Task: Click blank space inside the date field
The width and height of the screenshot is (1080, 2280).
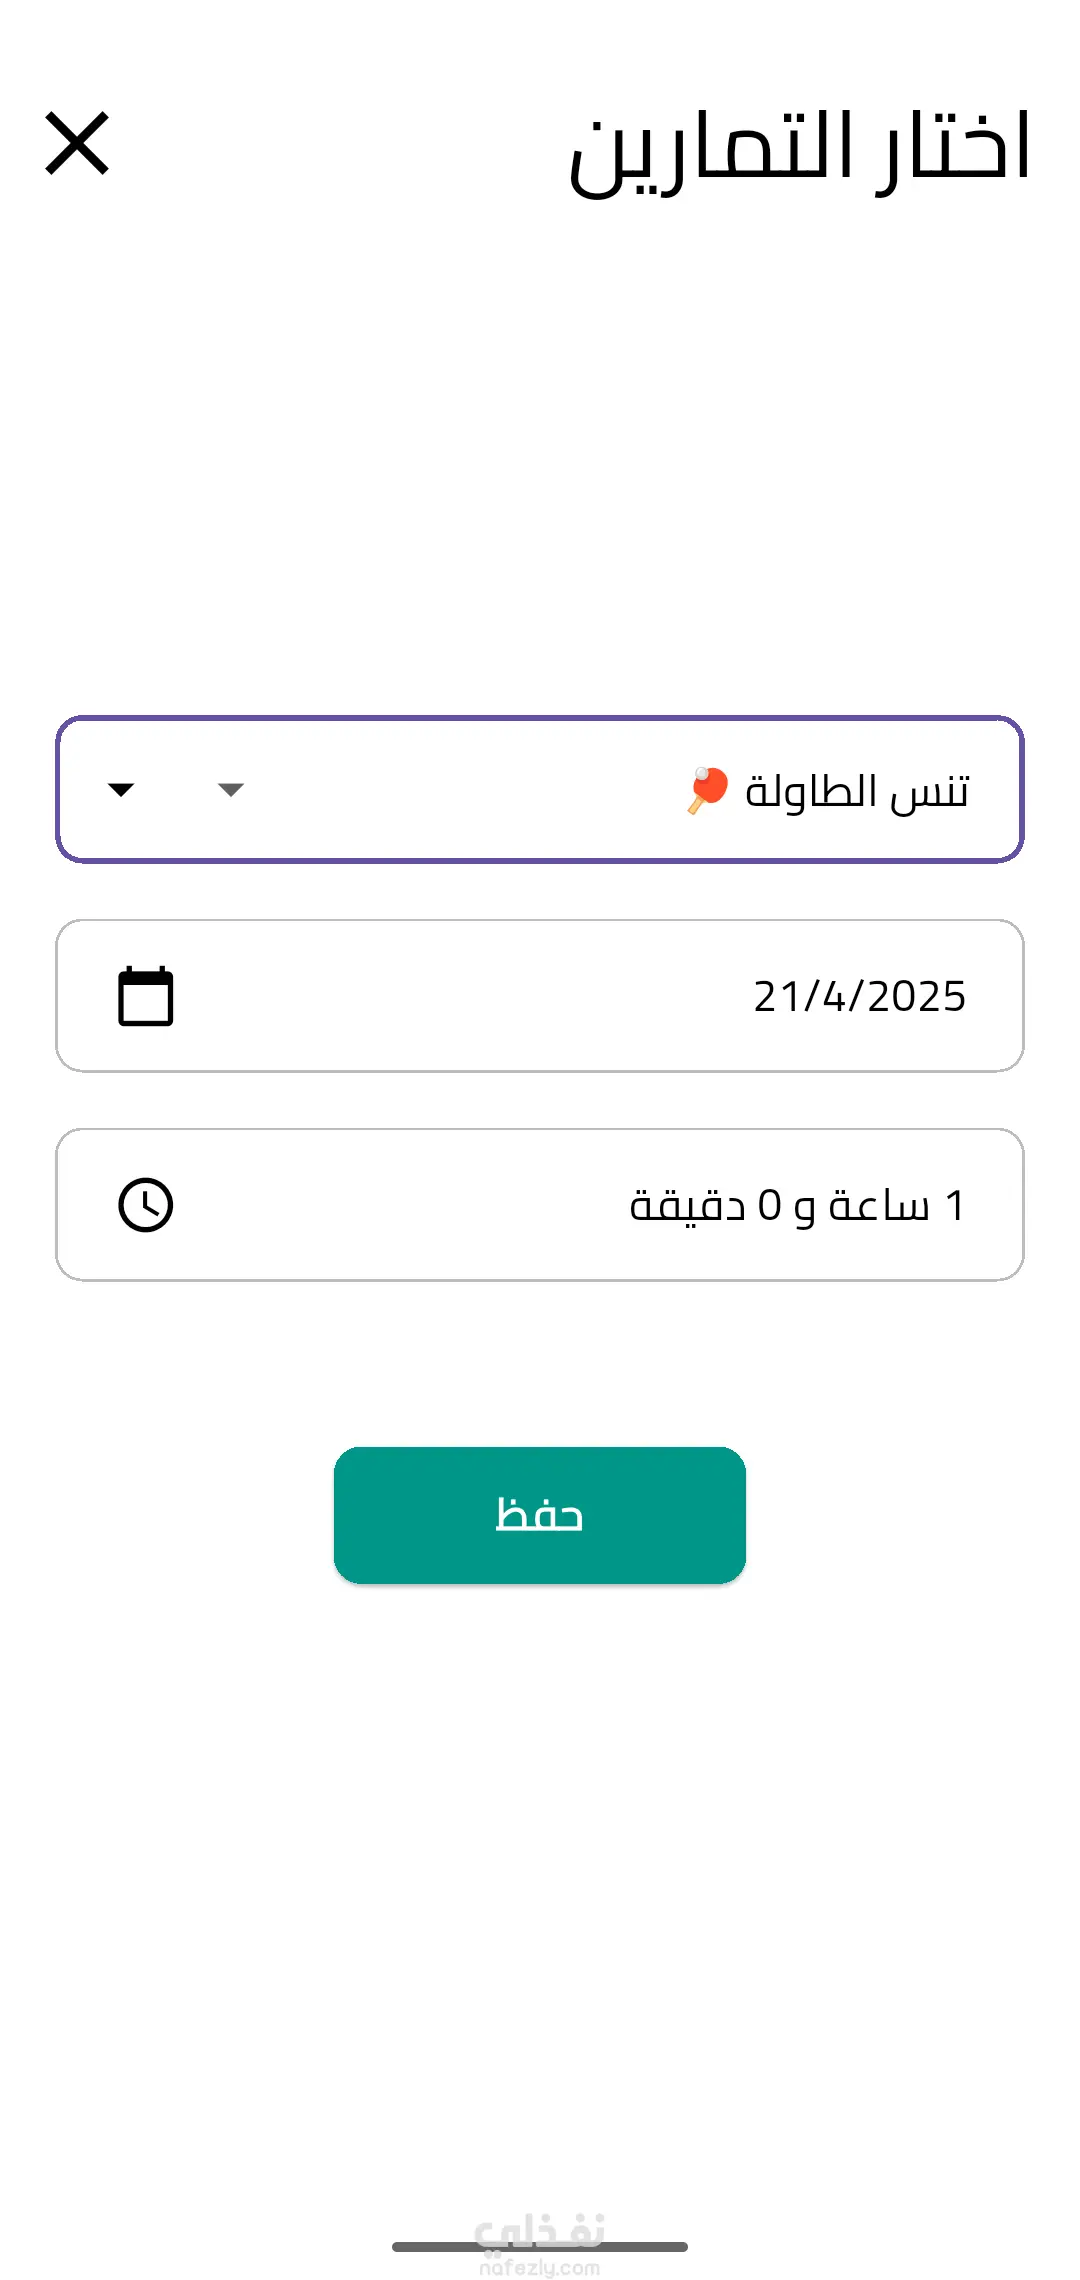Action: click(x=460, y=996)
